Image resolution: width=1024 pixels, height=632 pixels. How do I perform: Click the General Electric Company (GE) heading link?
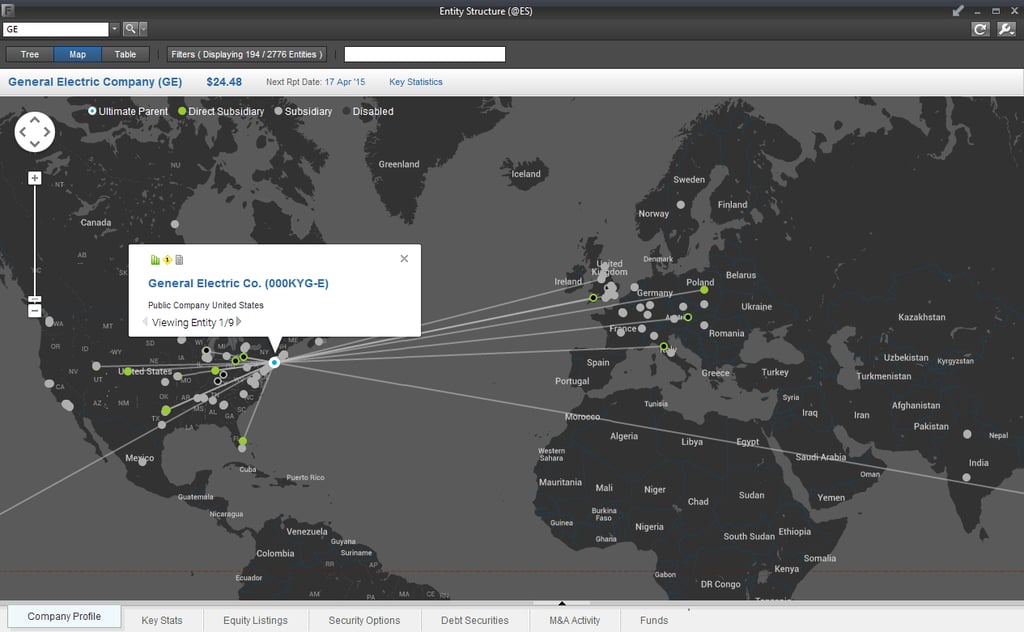pyautogui.click(x=95, y=82)
